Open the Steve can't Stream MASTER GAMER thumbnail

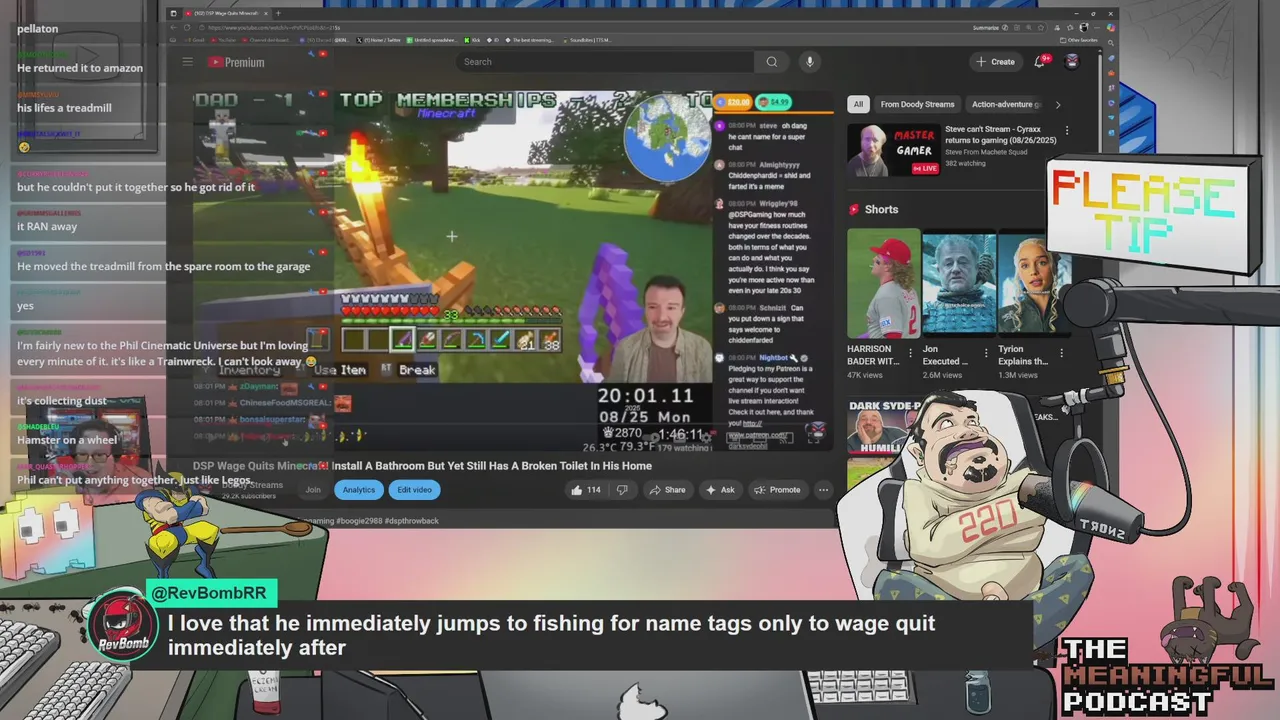click(893, 149)
